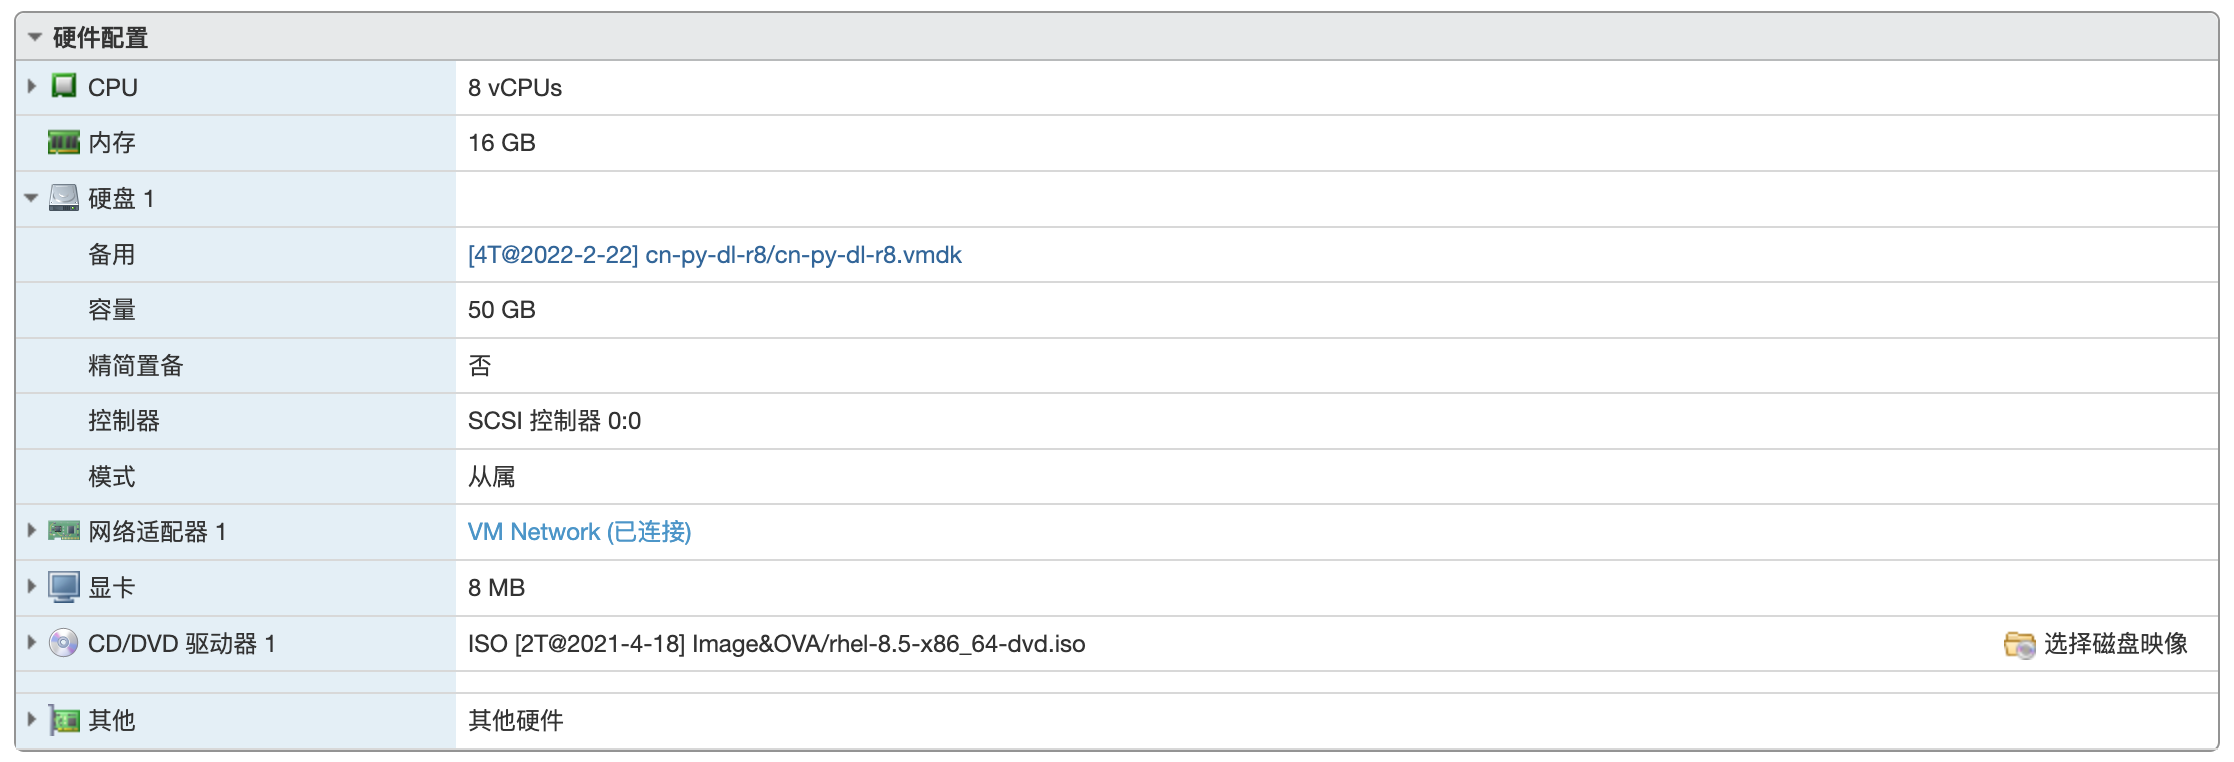Click the hard disk 1 drive icon
Screen dimensions: 2234x762
(x=64, y=198)
